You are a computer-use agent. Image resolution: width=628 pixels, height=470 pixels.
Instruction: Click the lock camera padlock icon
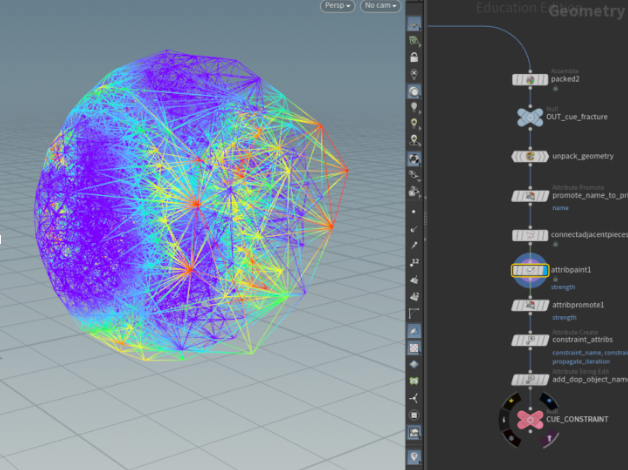tap(414, 57)
